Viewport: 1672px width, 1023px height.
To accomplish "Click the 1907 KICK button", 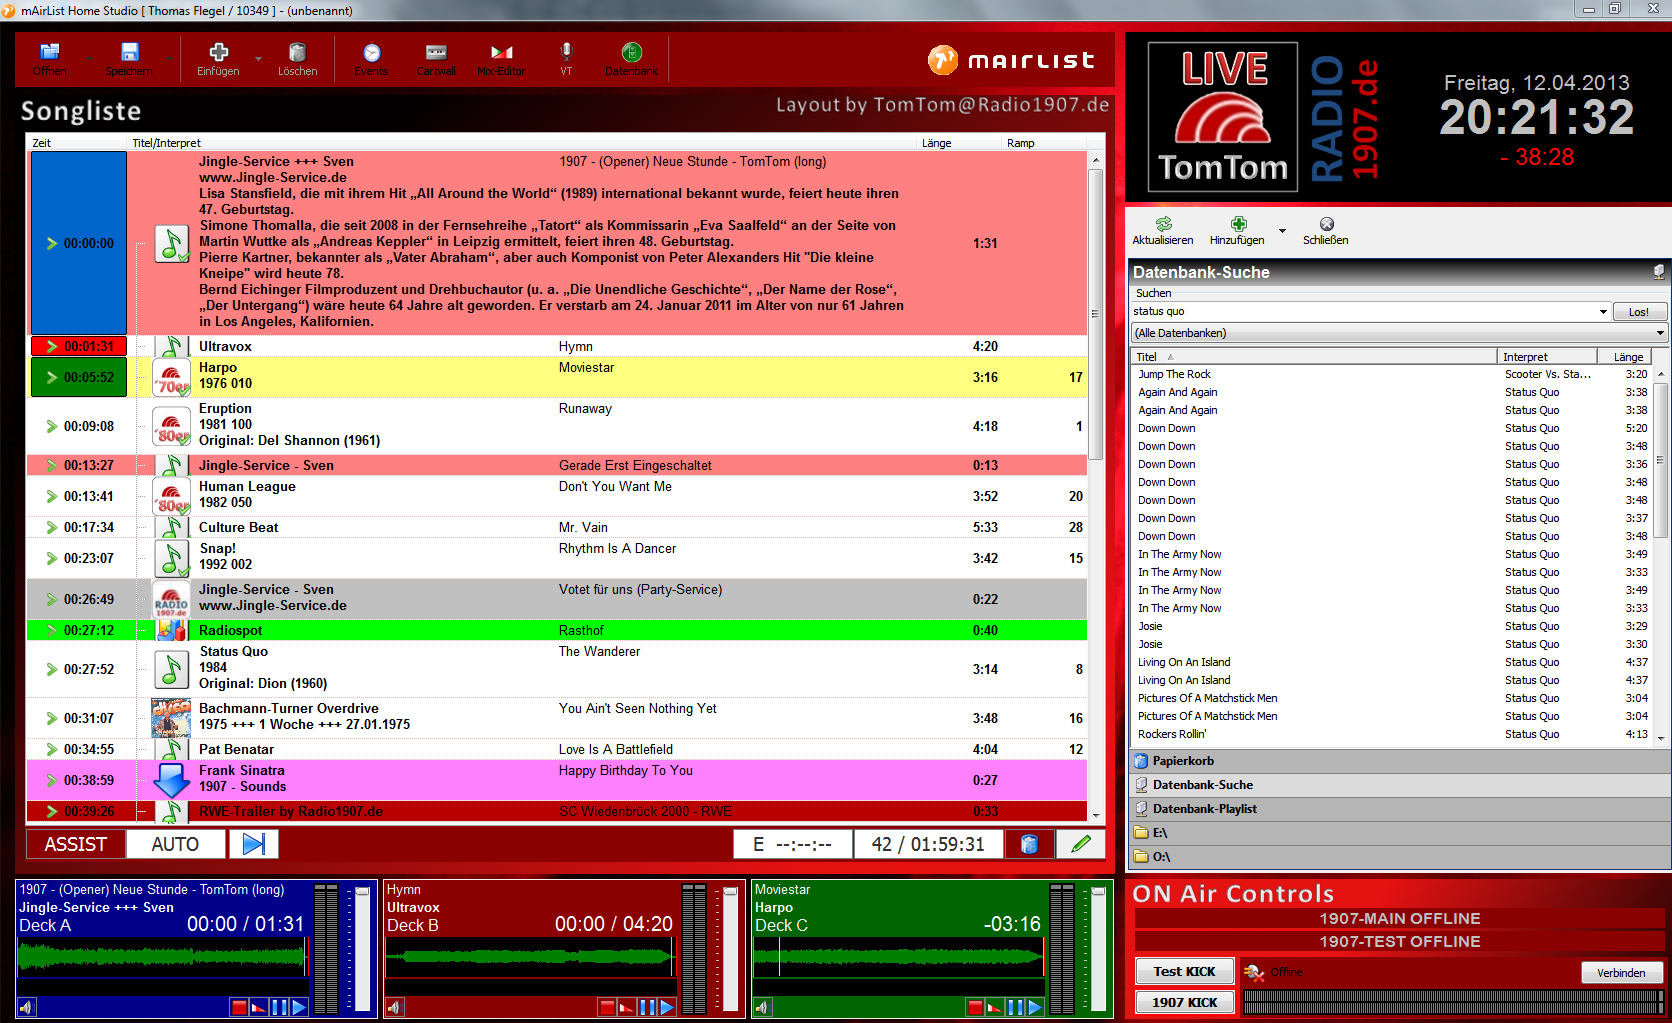I will 1185,1002.
